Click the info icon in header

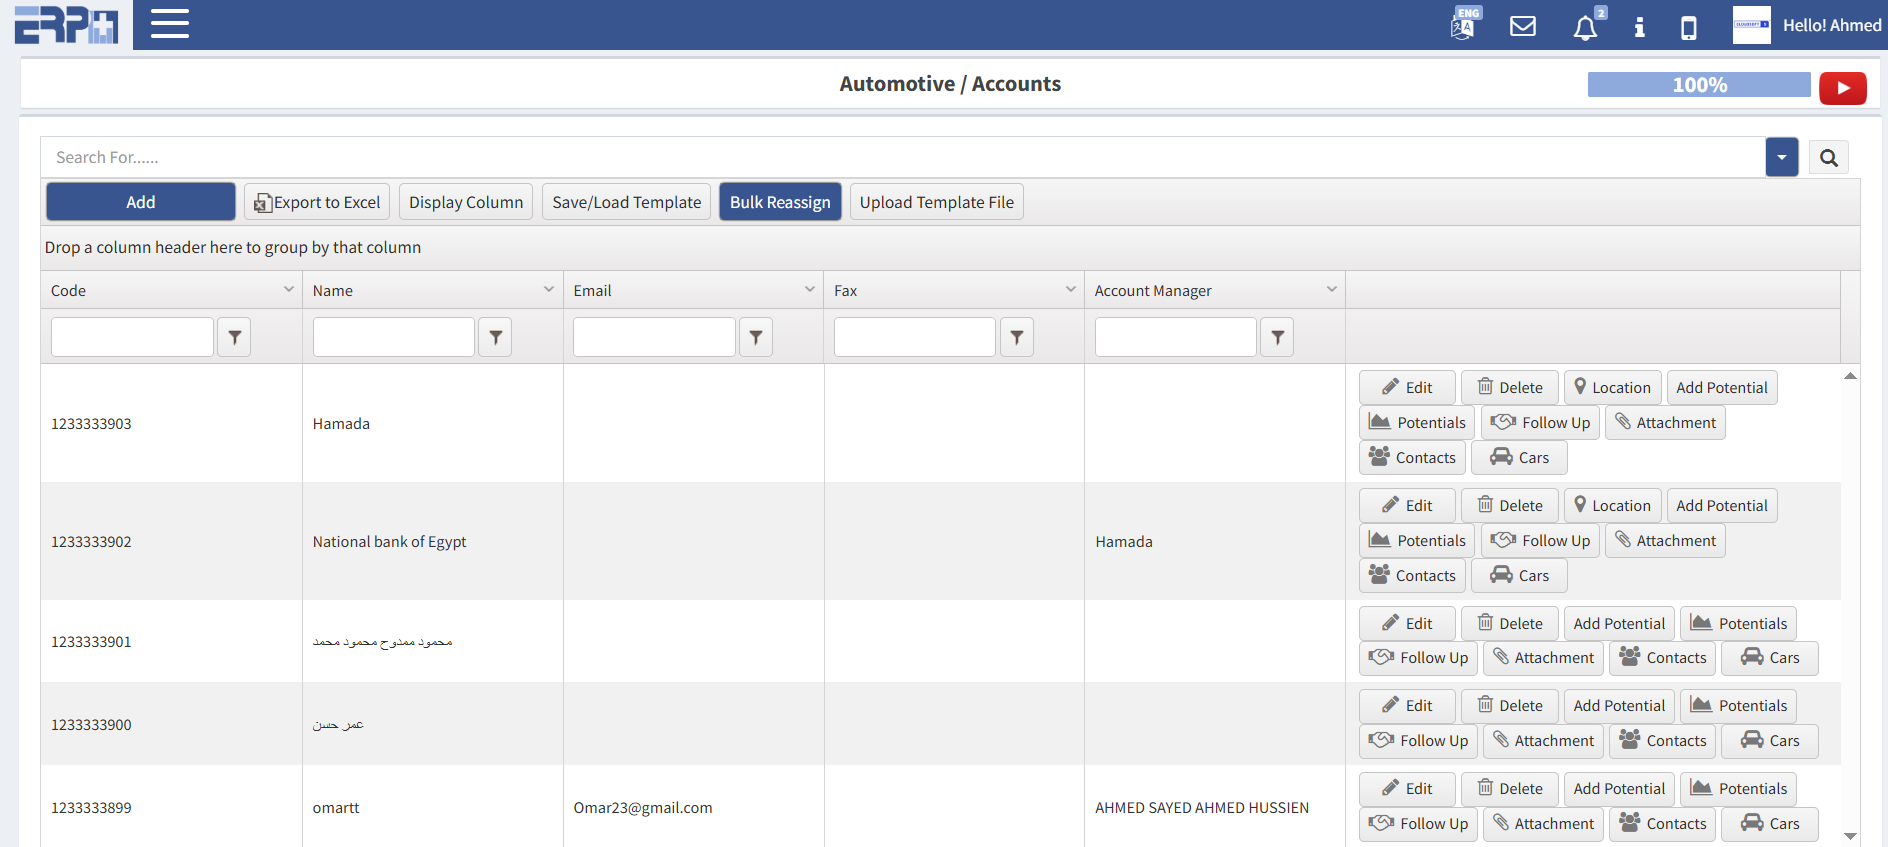[x=1639, y=27]
